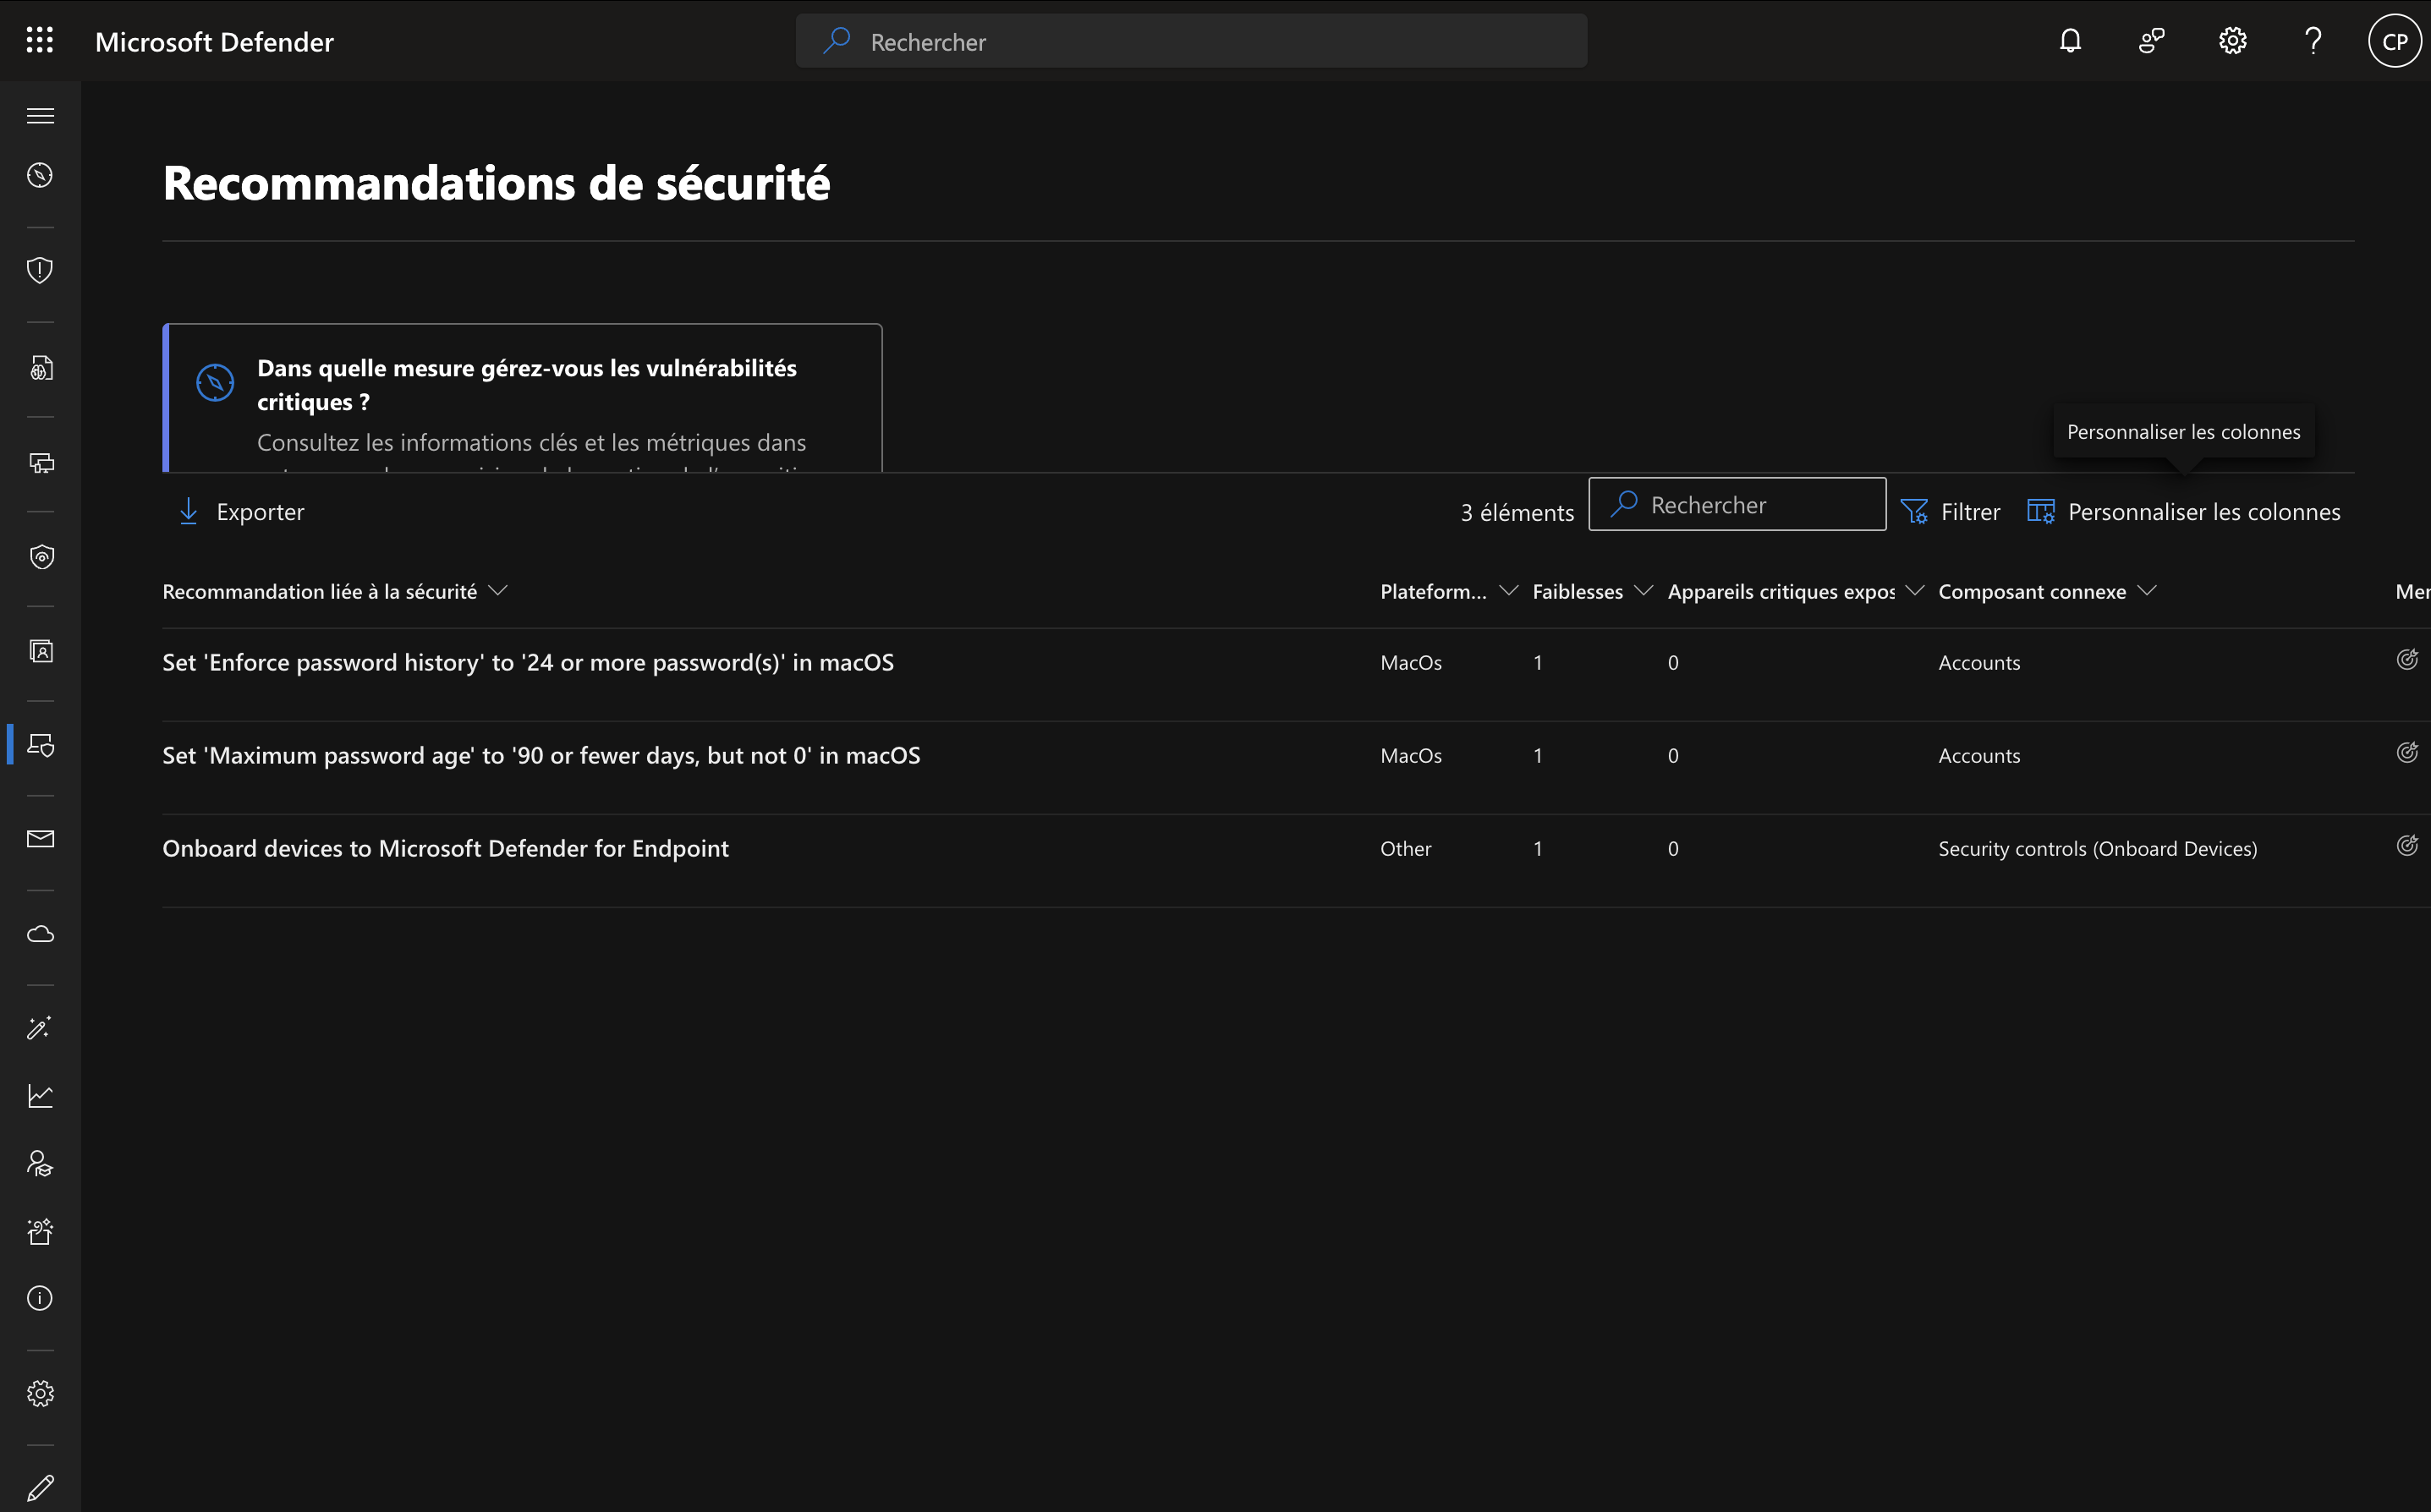
Task: Open the Composant connexe column chevron
Action: (x=2146, y=590)
